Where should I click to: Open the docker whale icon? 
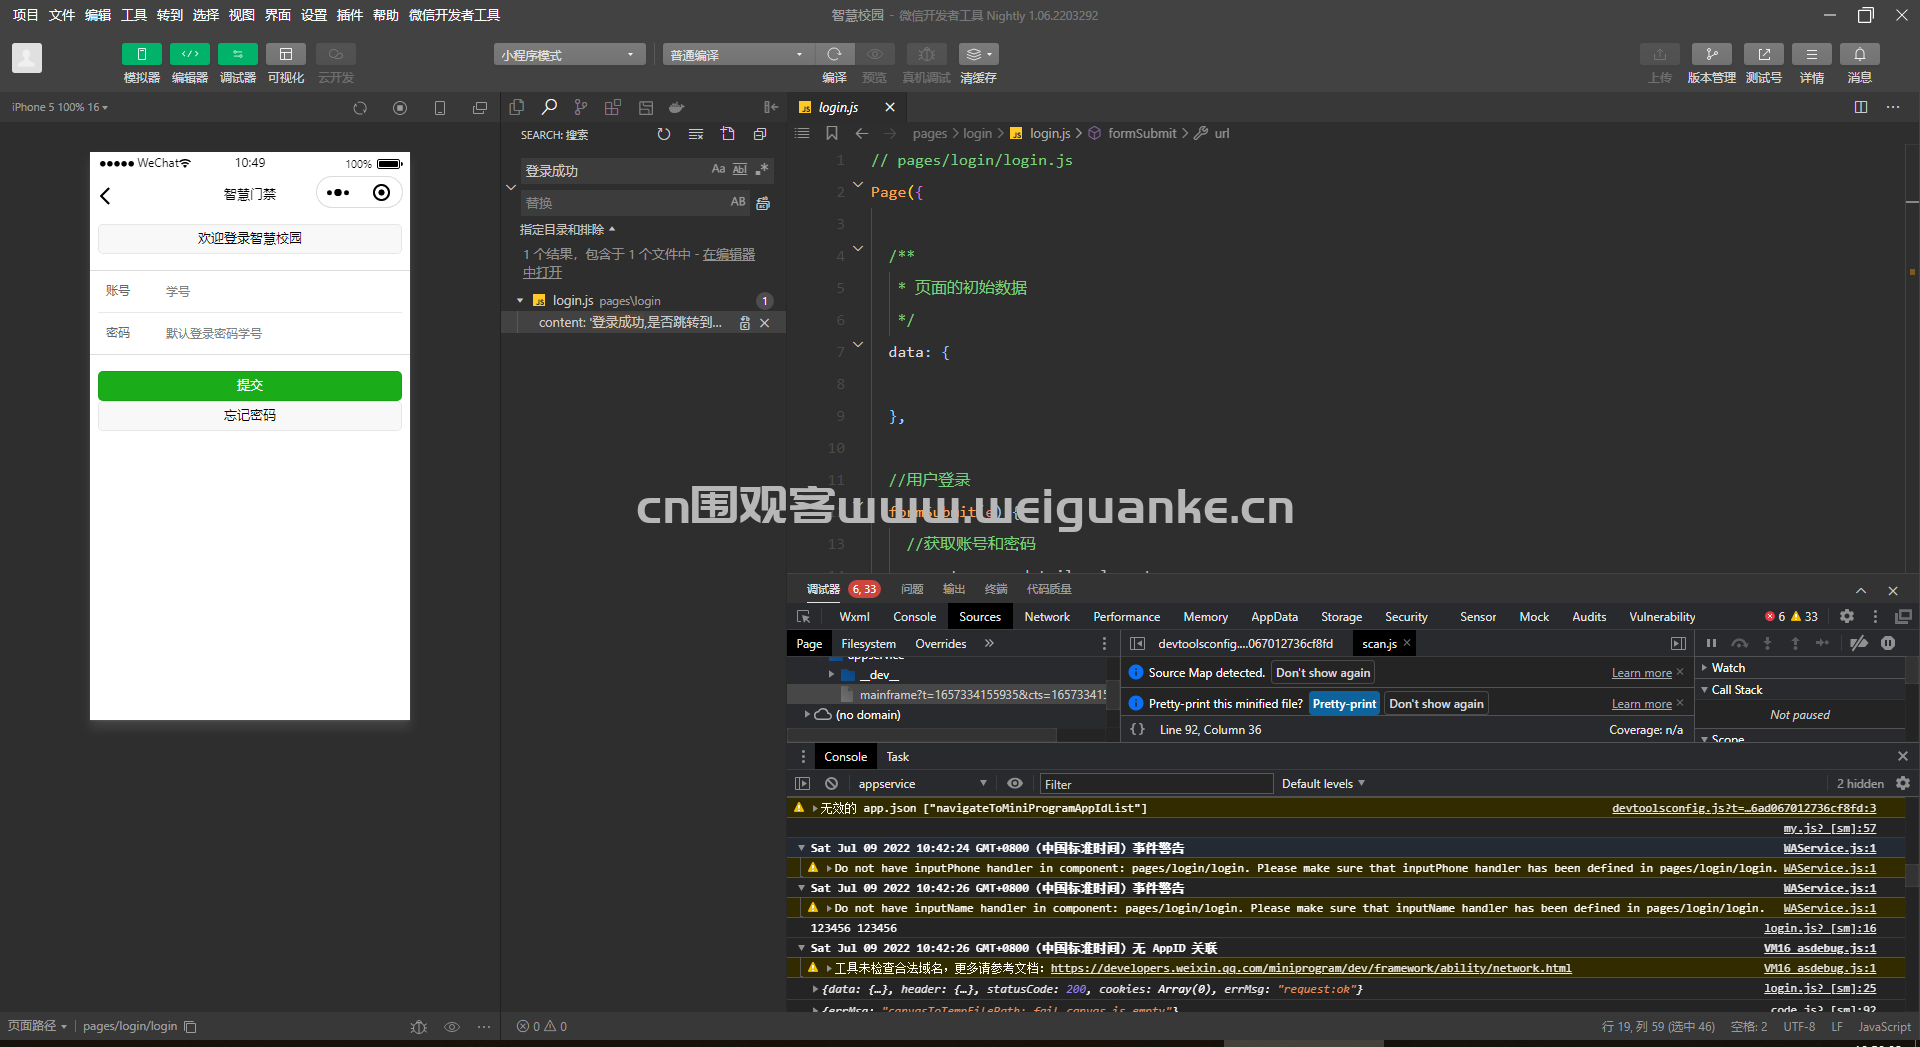pos(677,107)
